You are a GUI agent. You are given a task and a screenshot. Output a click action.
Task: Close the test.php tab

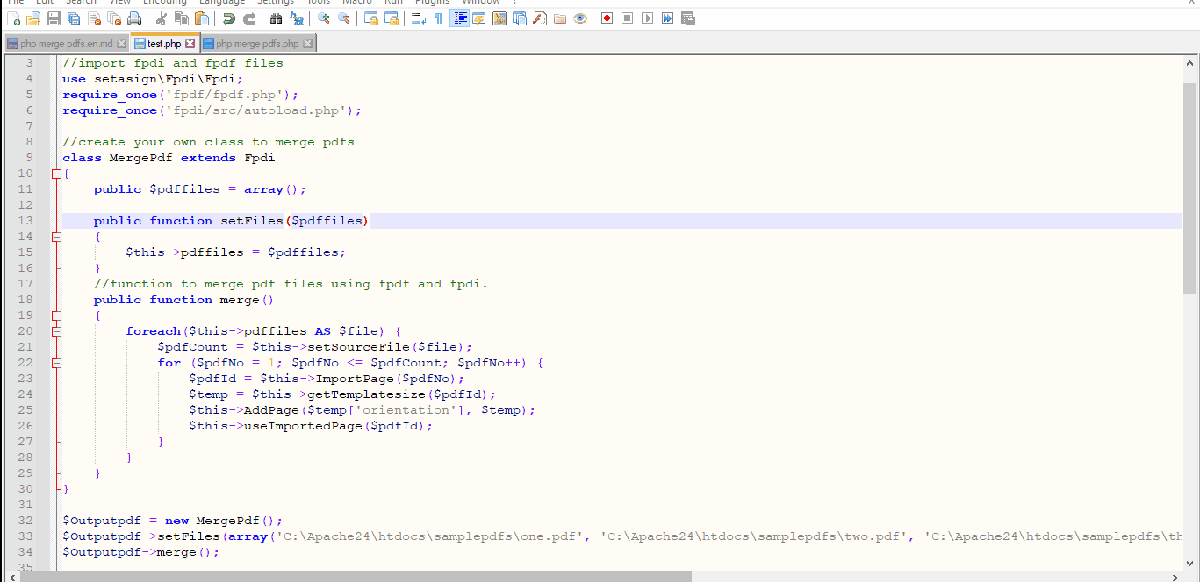189,43
